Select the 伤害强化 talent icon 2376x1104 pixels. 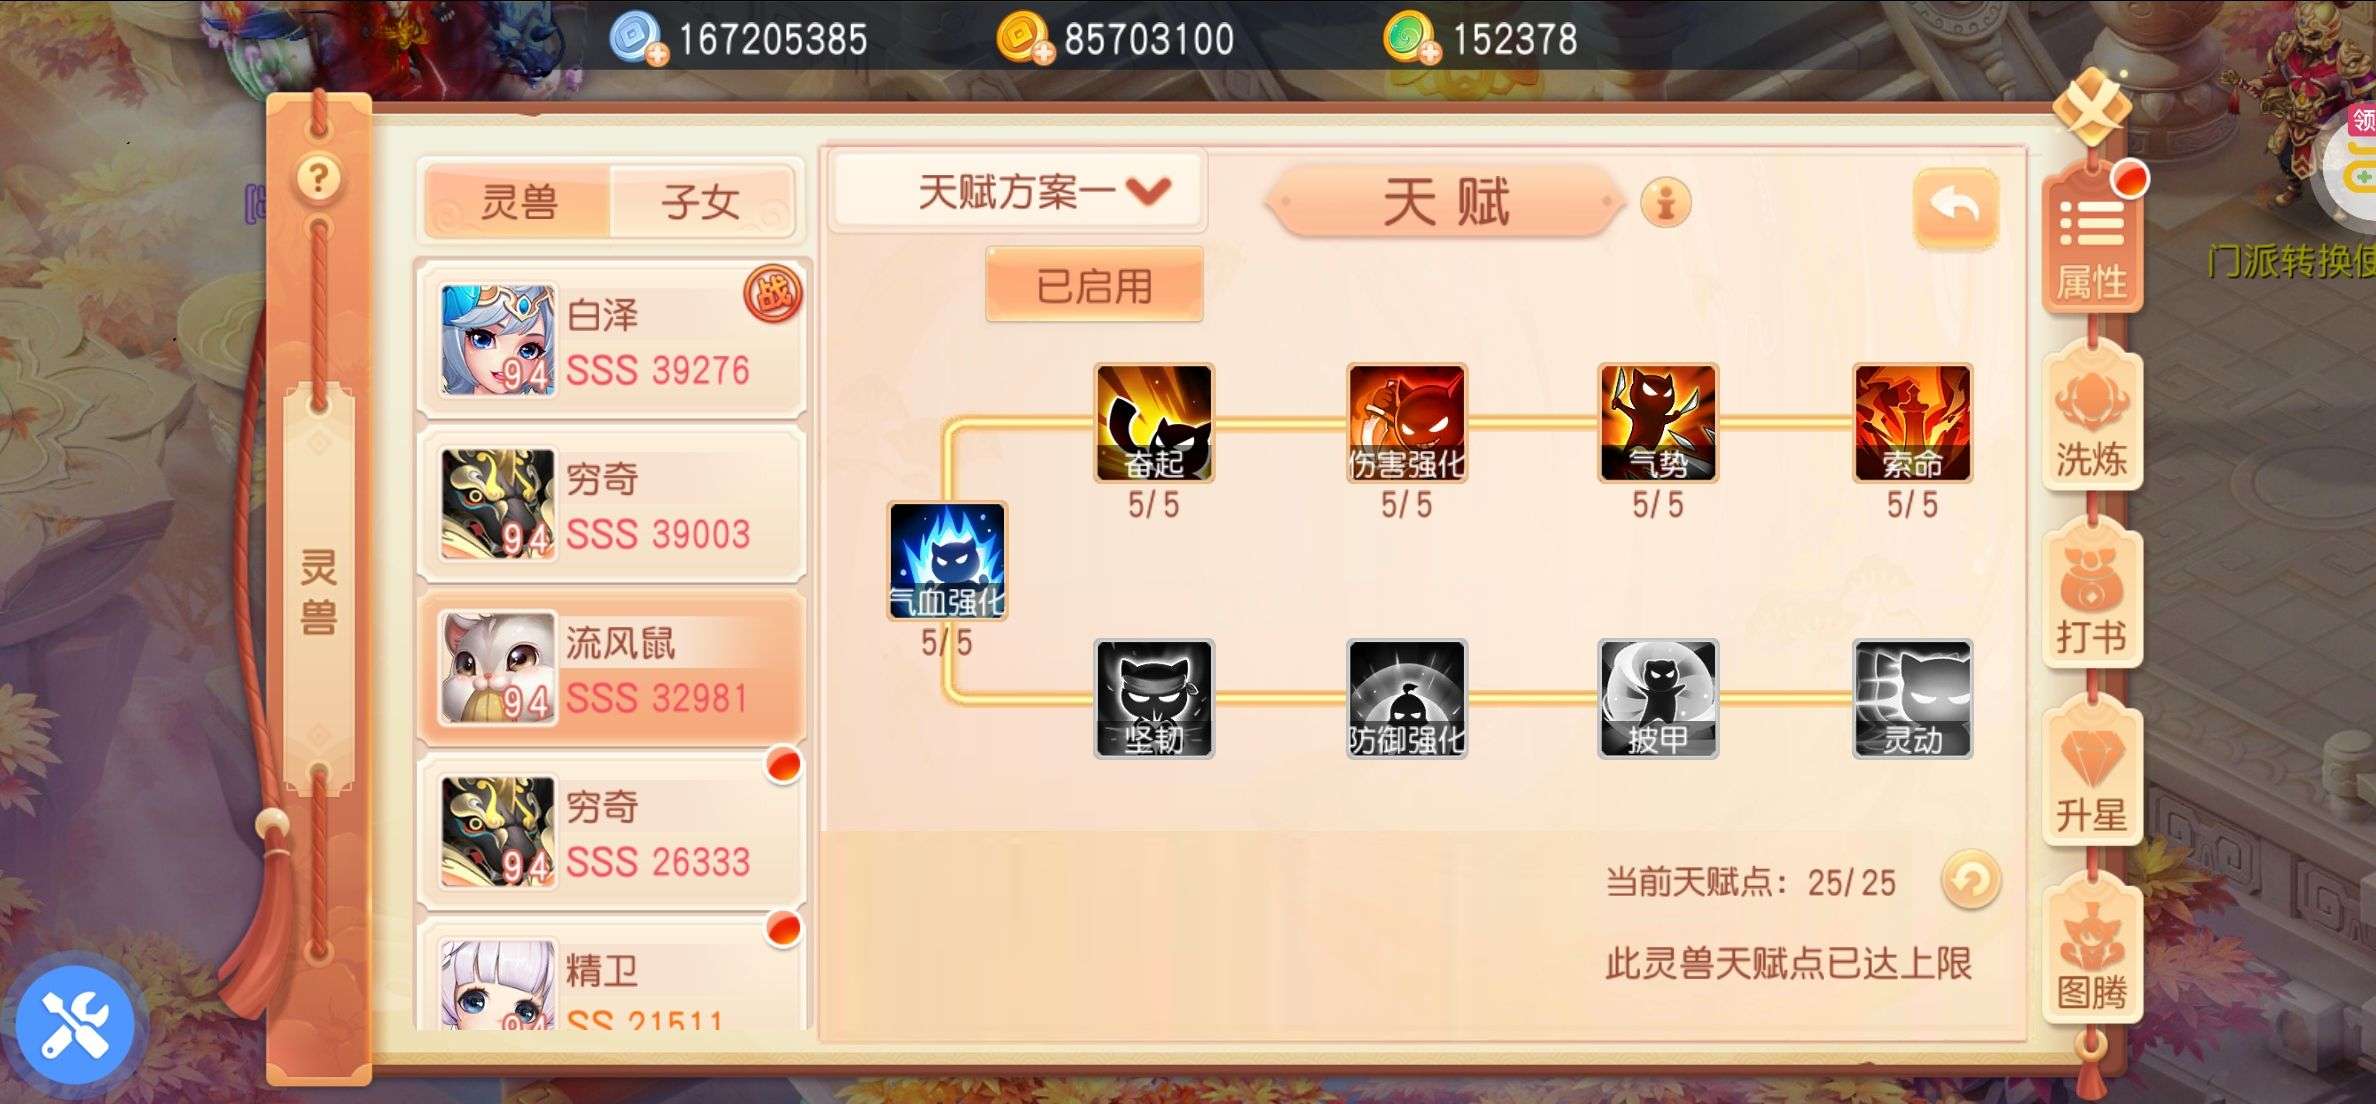[x=1407, y=423]
